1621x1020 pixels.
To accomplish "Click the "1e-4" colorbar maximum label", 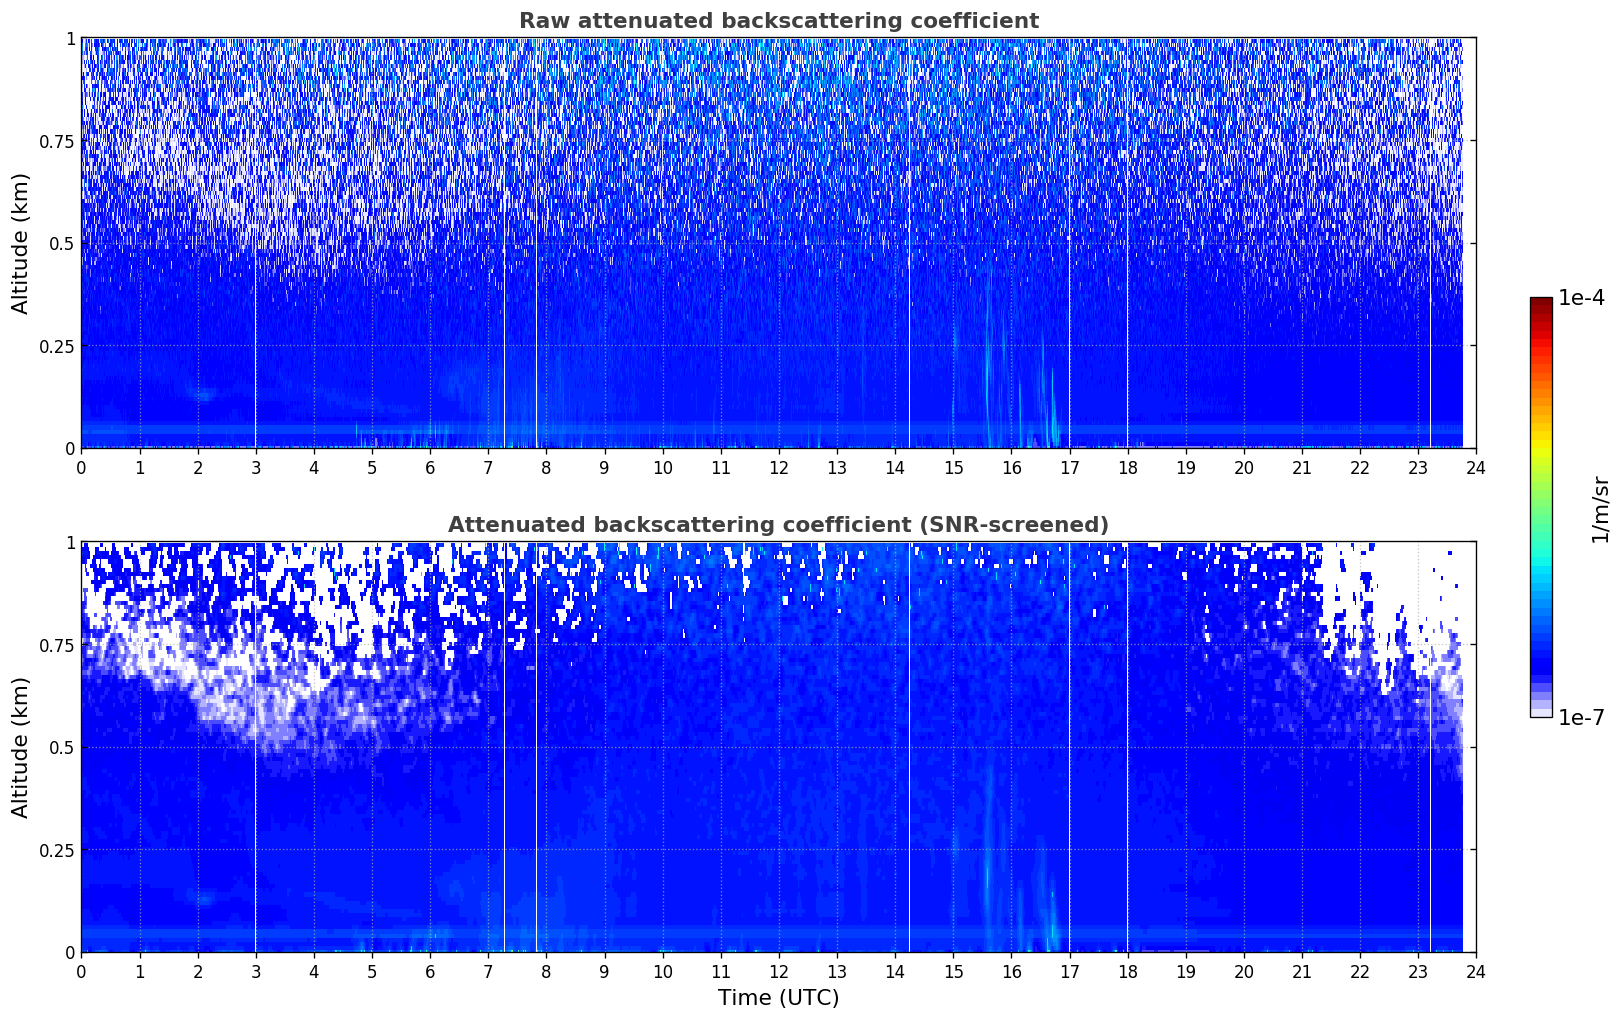I will (1581, 298).
